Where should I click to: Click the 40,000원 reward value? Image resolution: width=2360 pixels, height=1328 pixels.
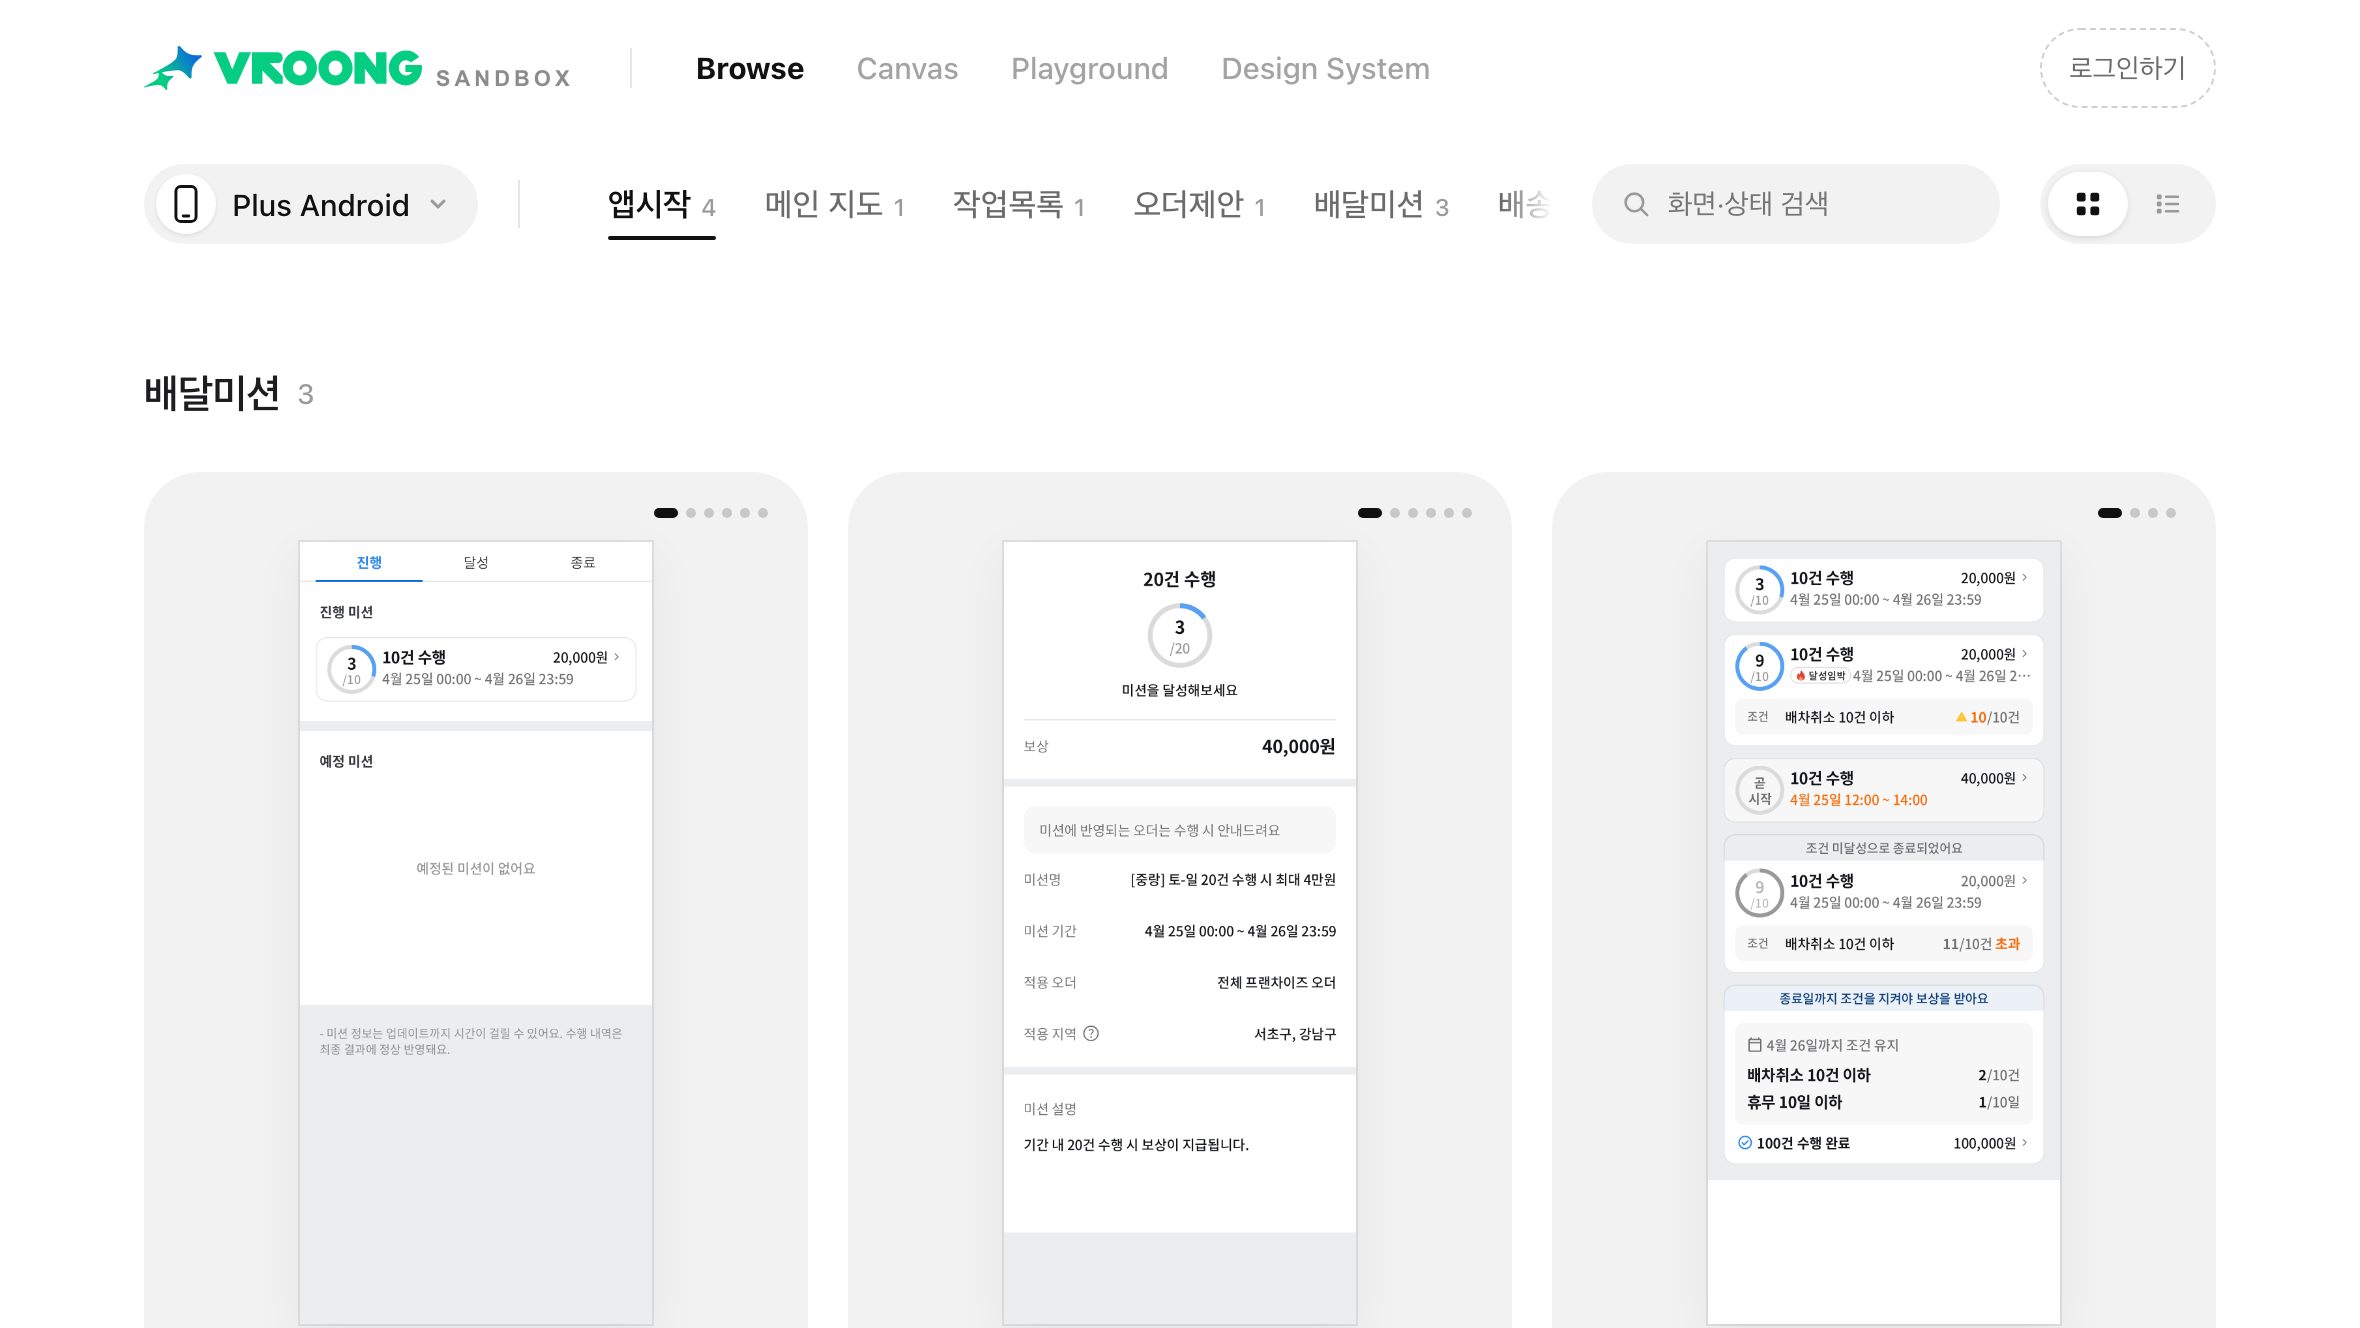click(1298, 747)
